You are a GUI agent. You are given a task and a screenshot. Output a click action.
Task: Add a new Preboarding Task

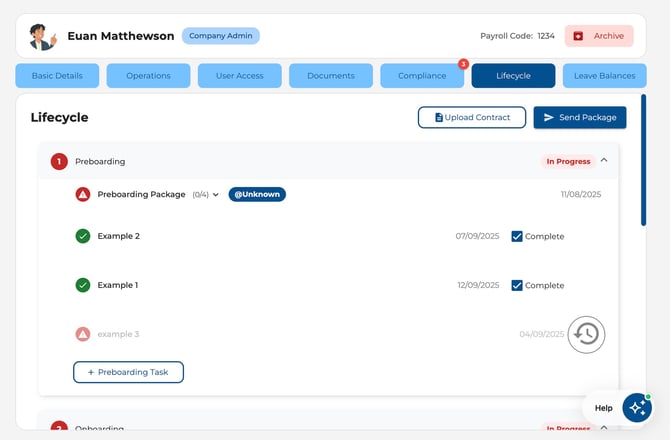[x=128, y=372]
